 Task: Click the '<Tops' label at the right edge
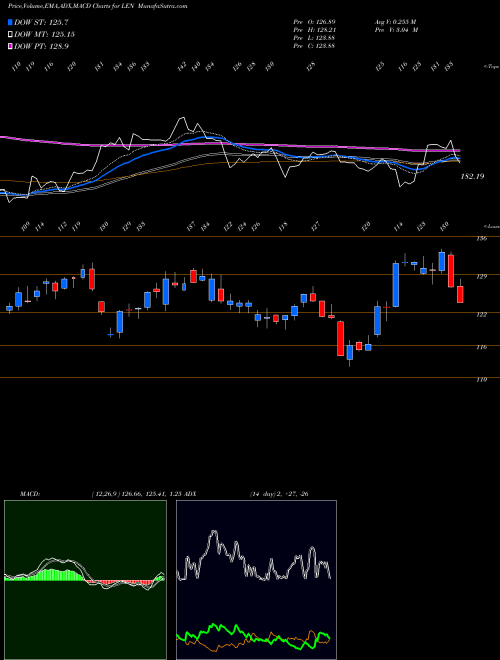pyautogui.click(x=491, y=67)
